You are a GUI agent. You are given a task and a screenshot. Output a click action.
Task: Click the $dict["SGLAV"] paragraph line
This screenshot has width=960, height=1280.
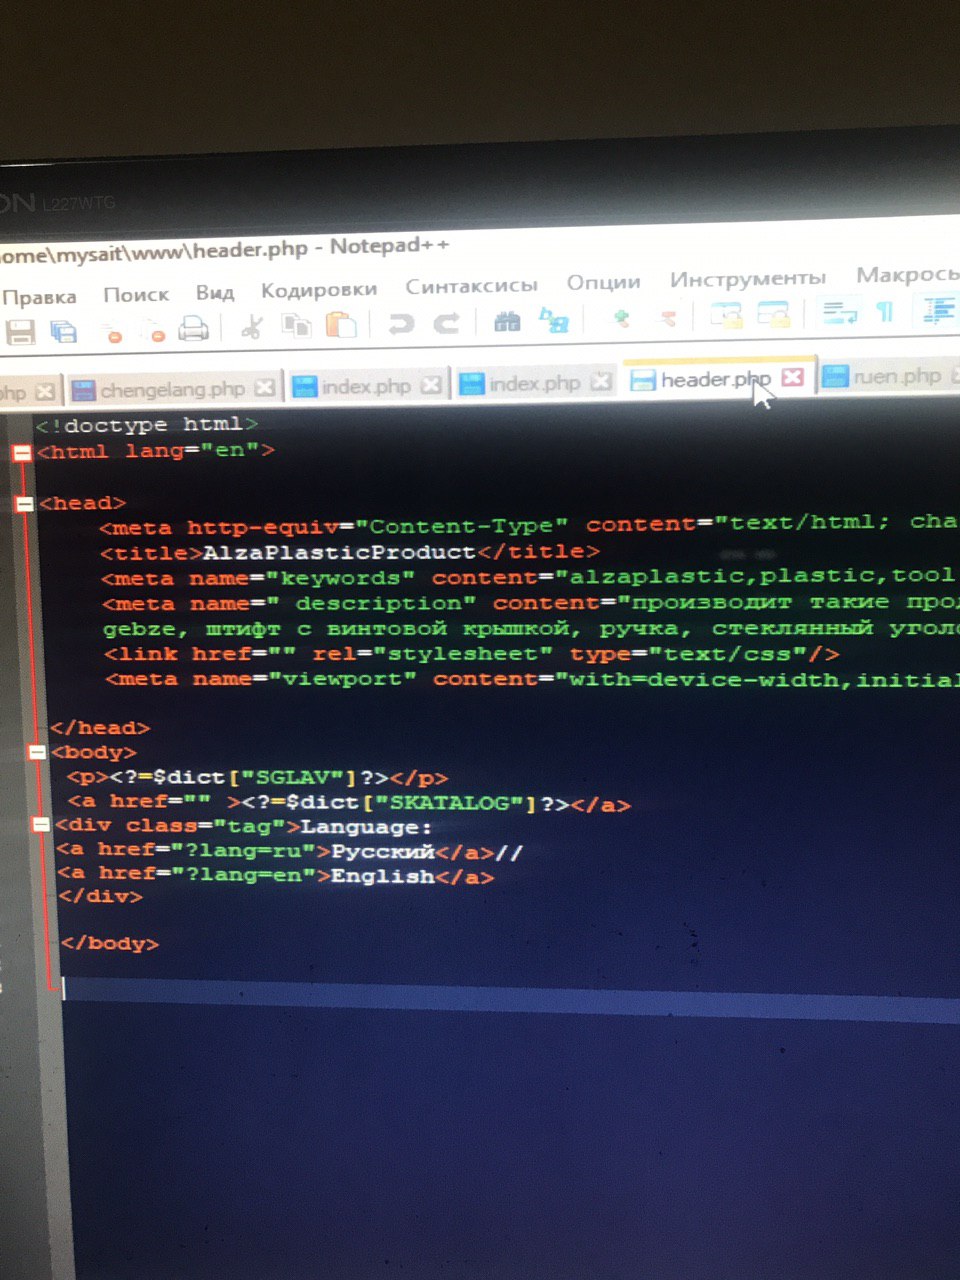pos(257,777)
